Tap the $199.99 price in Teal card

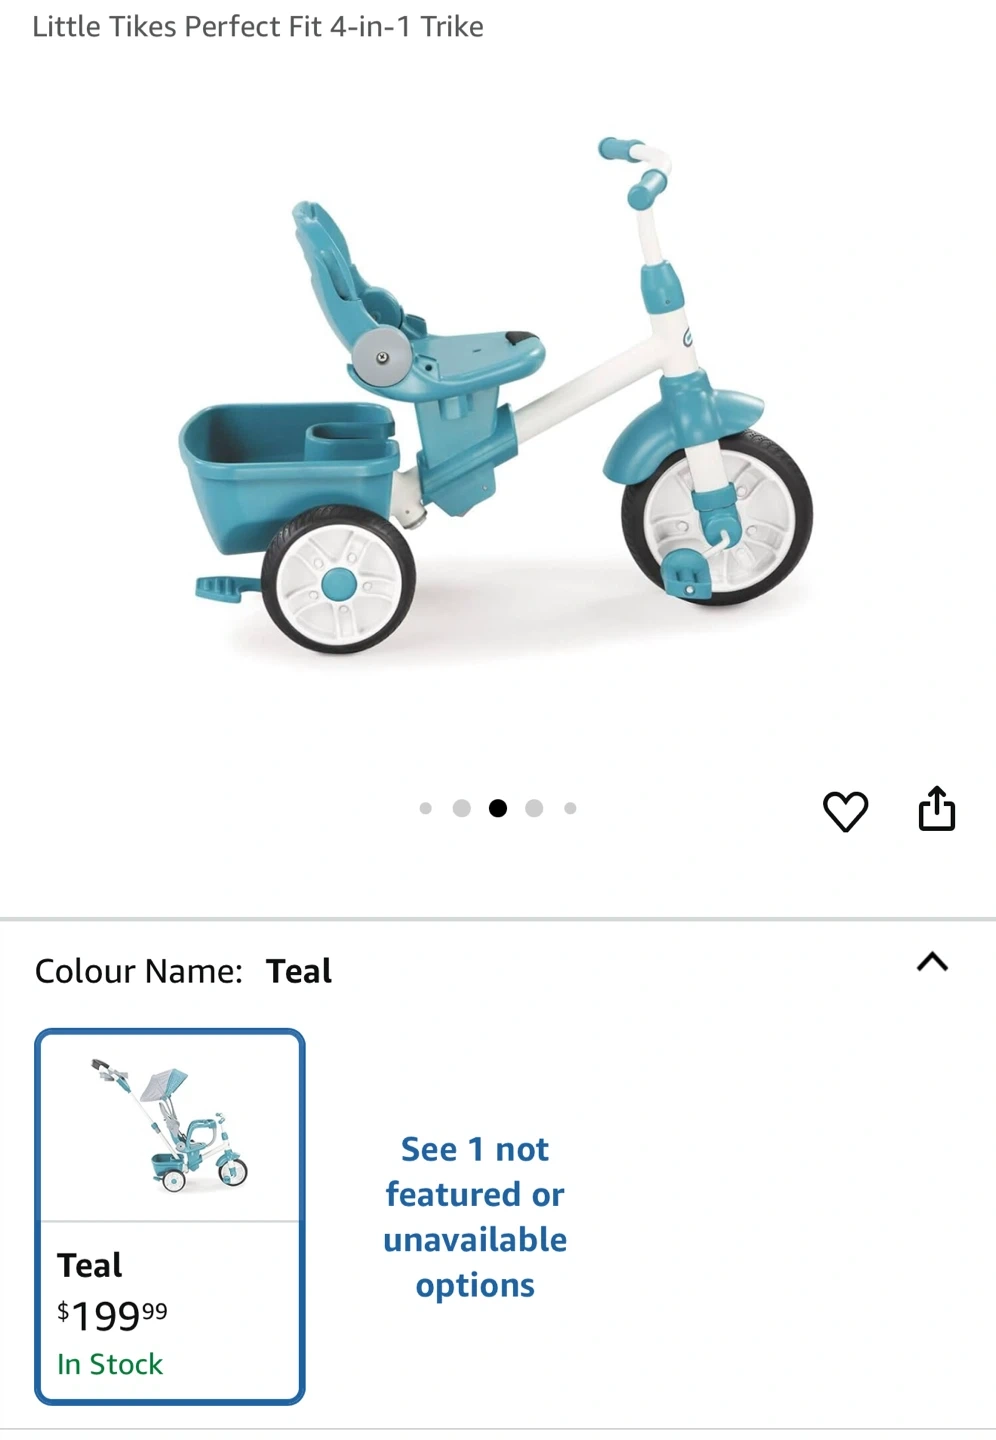coord(112,1316)
